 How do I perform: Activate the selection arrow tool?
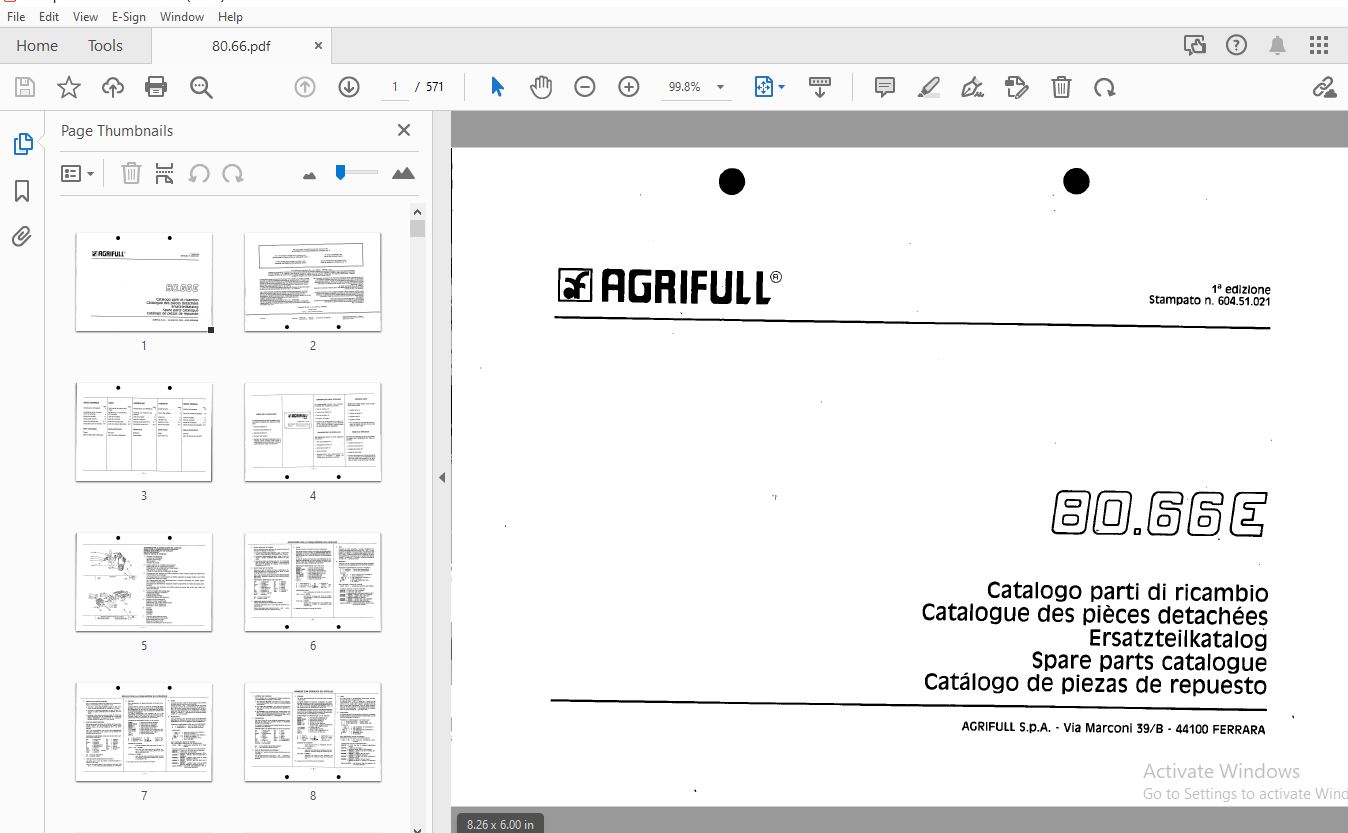coord(497,87)
